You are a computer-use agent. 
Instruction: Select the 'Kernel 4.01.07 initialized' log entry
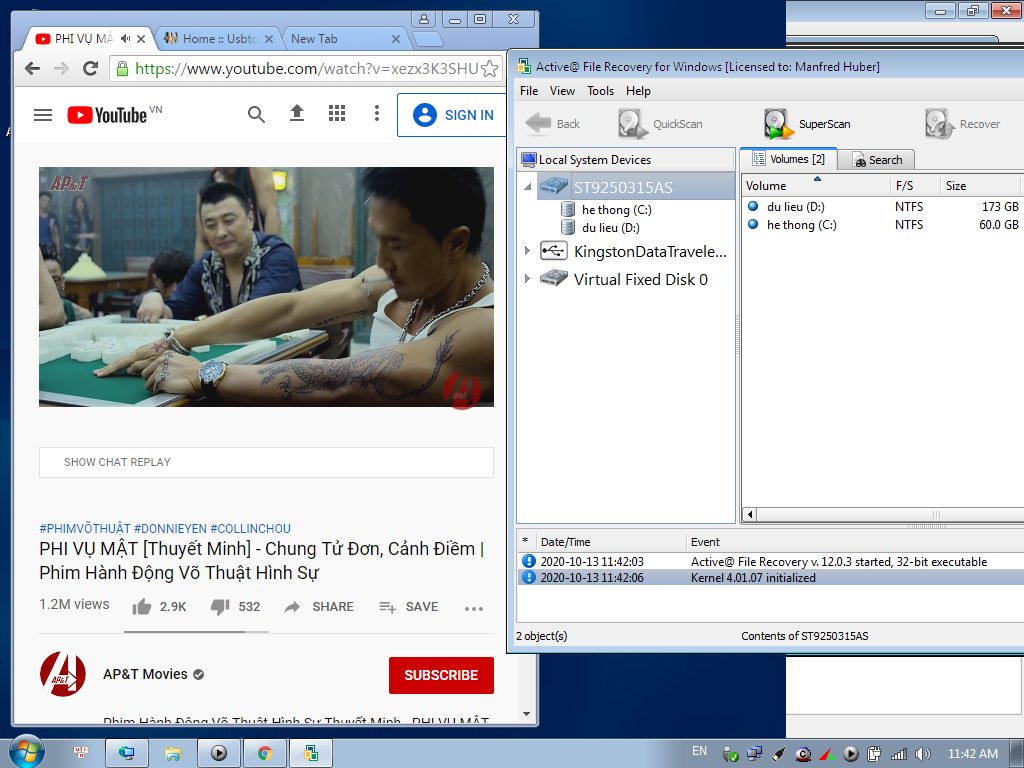[771, 577]
